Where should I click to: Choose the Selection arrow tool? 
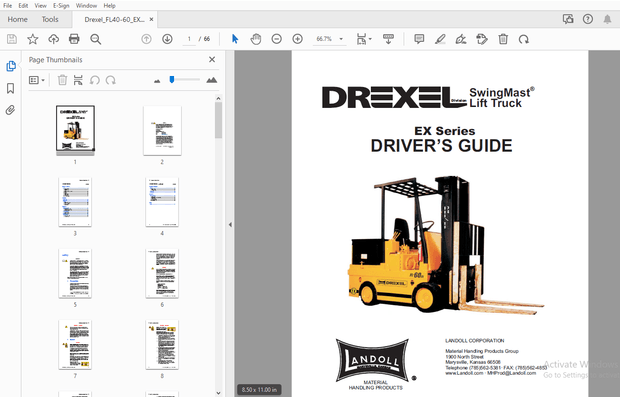pyautogui.click(x=235, y=39)
